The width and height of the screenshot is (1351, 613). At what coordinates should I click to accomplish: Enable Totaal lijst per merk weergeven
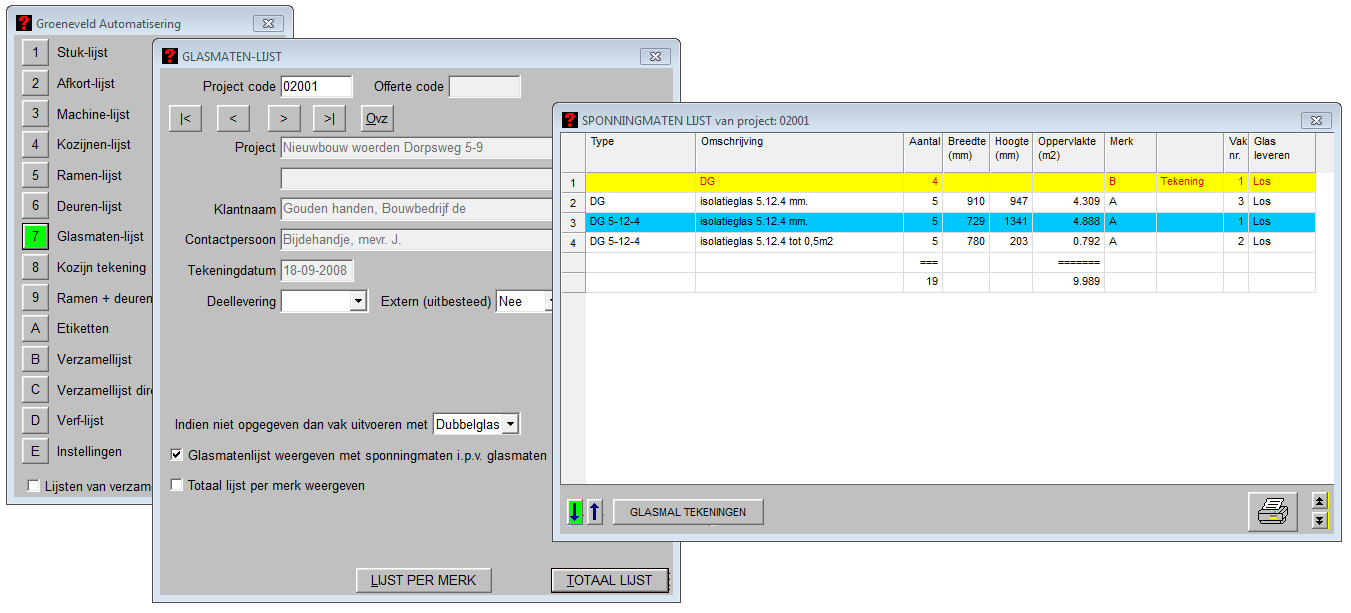177,485
